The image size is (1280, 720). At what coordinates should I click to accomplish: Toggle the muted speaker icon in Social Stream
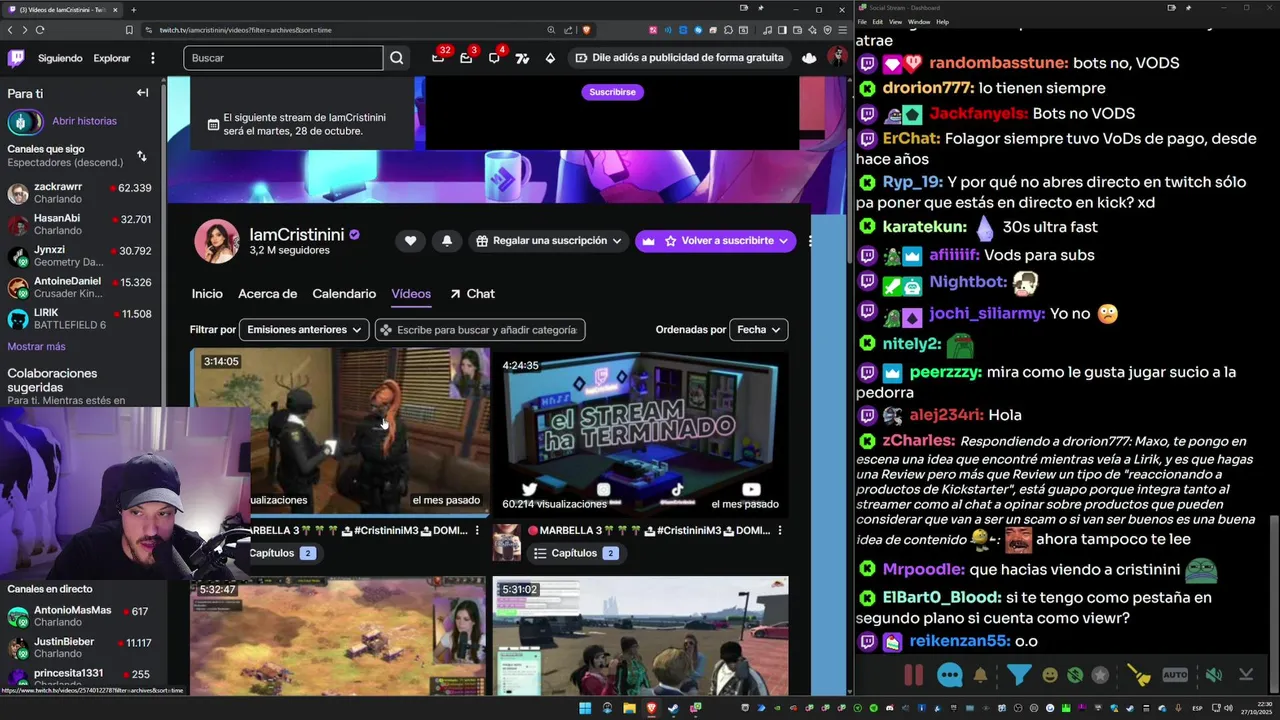point(1214,675)
